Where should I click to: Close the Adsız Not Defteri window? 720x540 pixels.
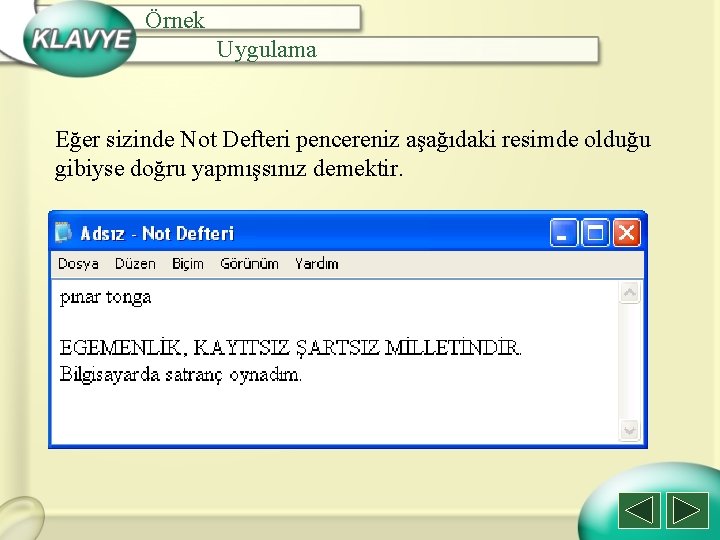pyautogui.click(x=627, y=233)
